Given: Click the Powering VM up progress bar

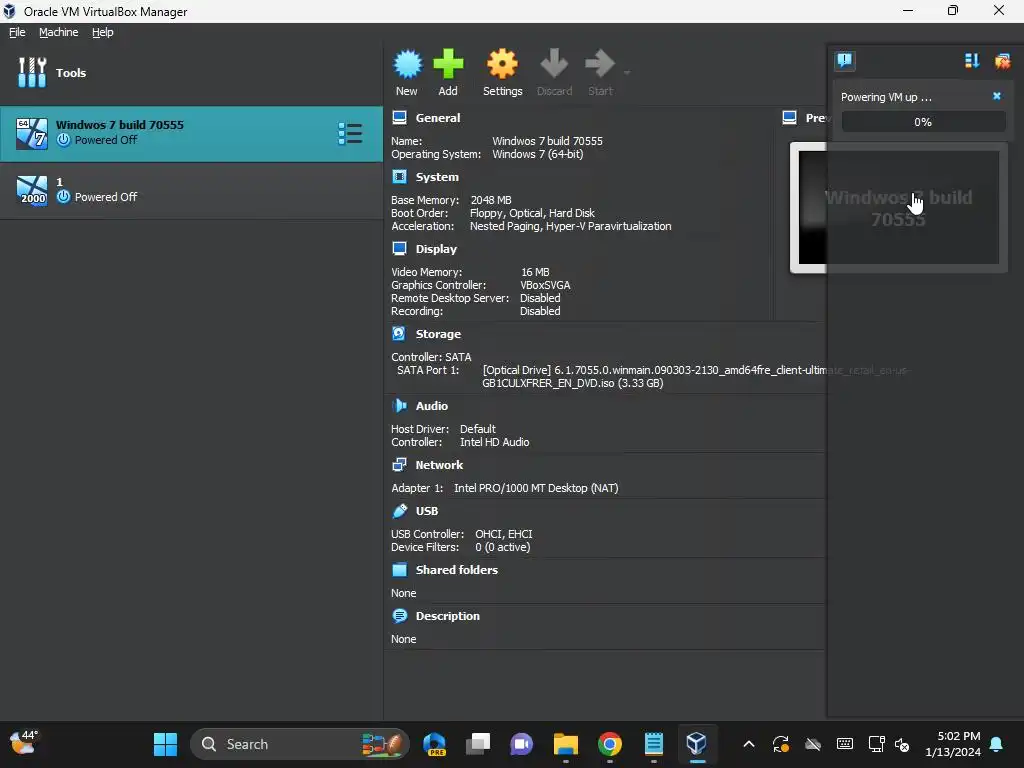Looking at the screenshot, I should click(x=923, y=122).
